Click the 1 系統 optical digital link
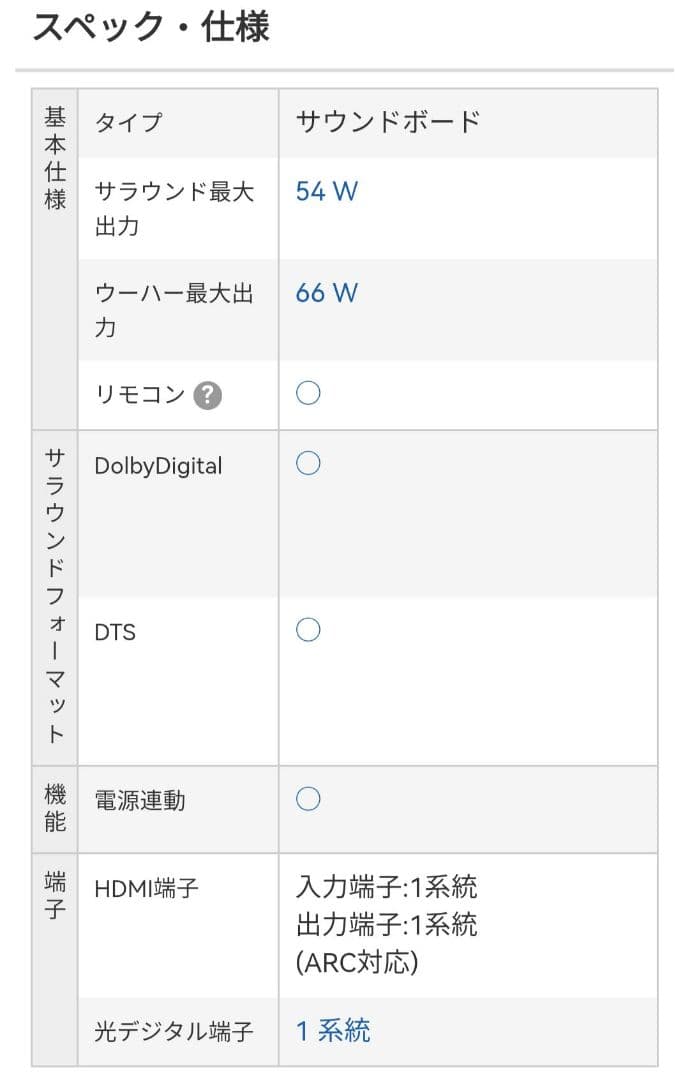The width and height of the screenshot is (676, 1080). [x=333, y=1030]
